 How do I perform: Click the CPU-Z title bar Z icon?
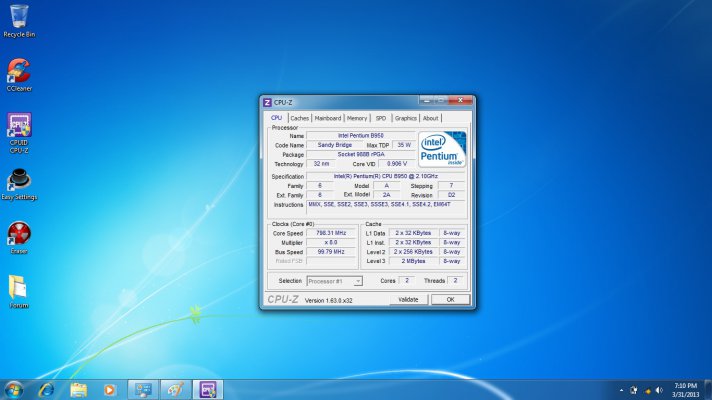tap(267, 103)
